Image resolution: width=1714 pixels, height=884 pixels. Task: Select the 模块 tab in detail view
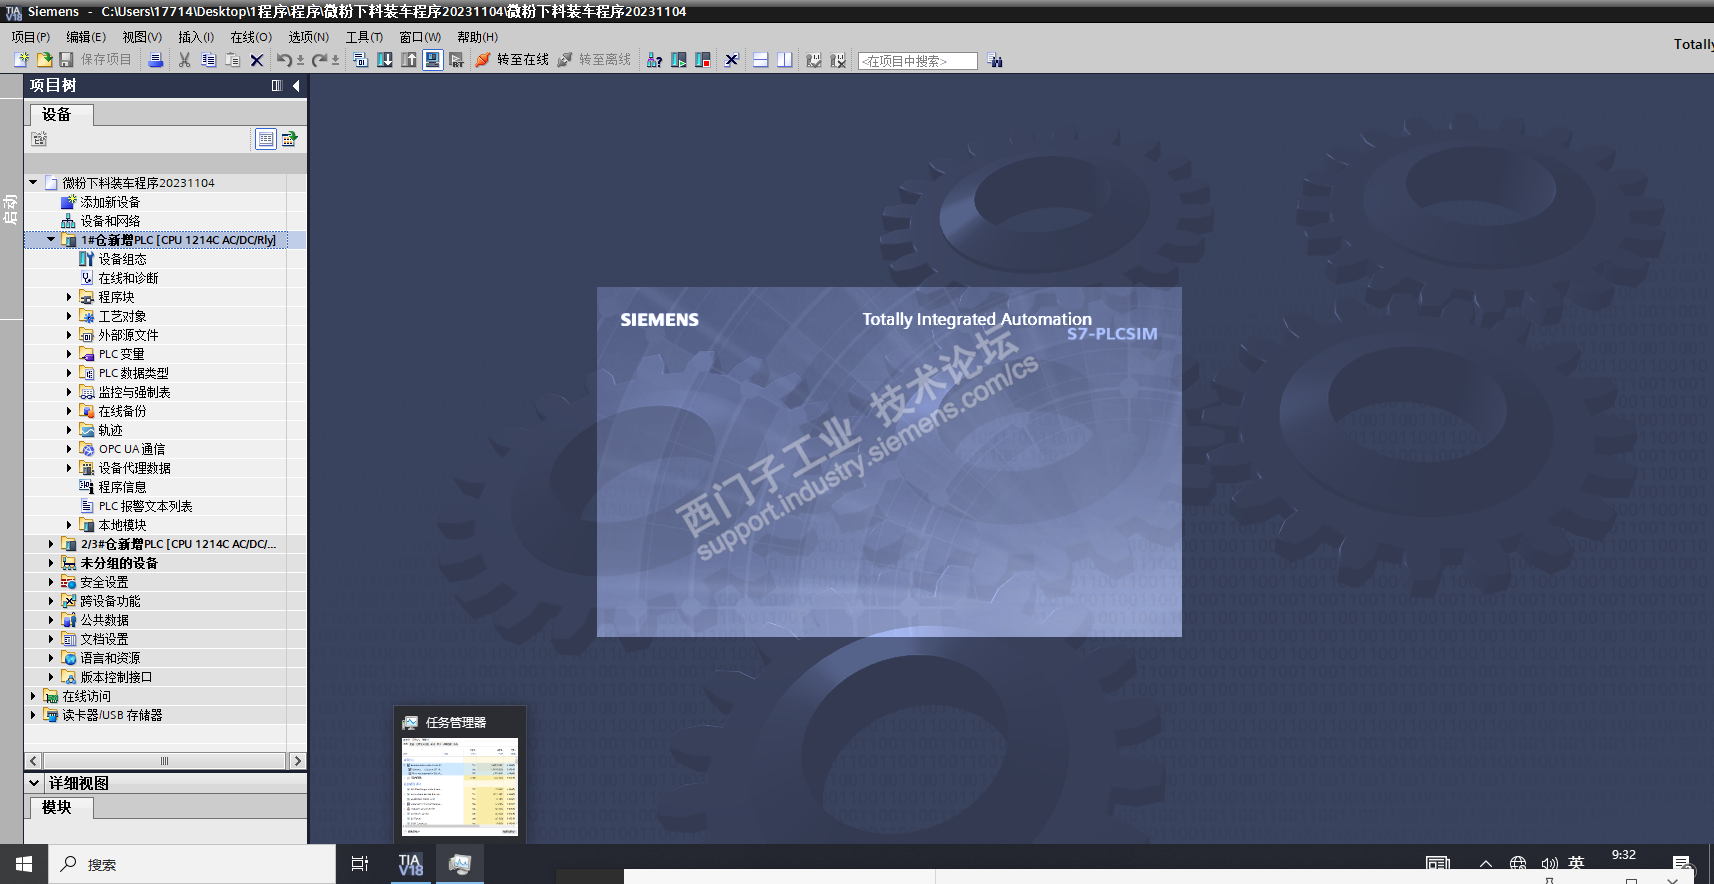pyautogui.click(x=61, y=808)
